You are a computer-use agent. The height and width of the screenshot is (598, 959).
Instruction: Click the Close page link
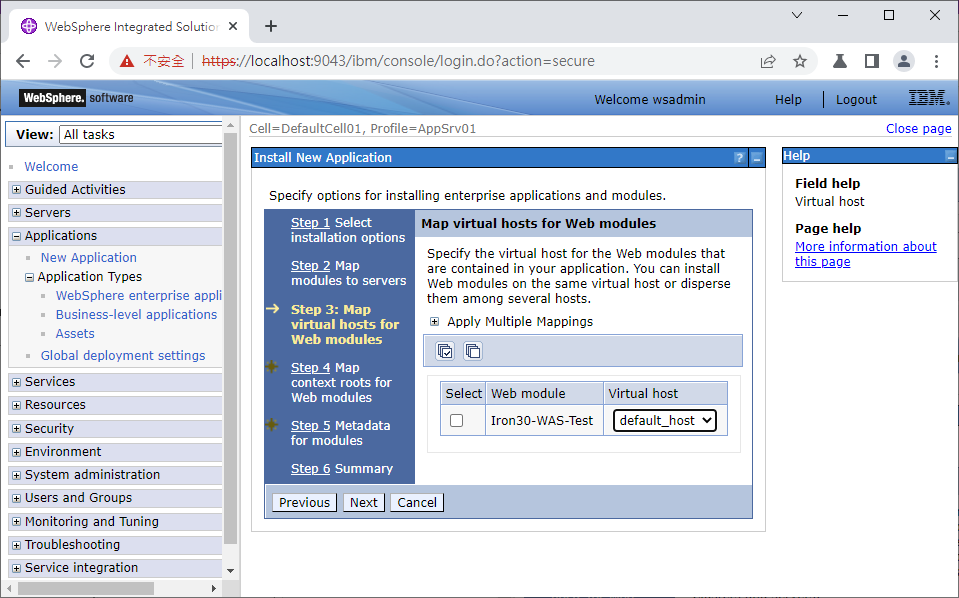(919, 128)
